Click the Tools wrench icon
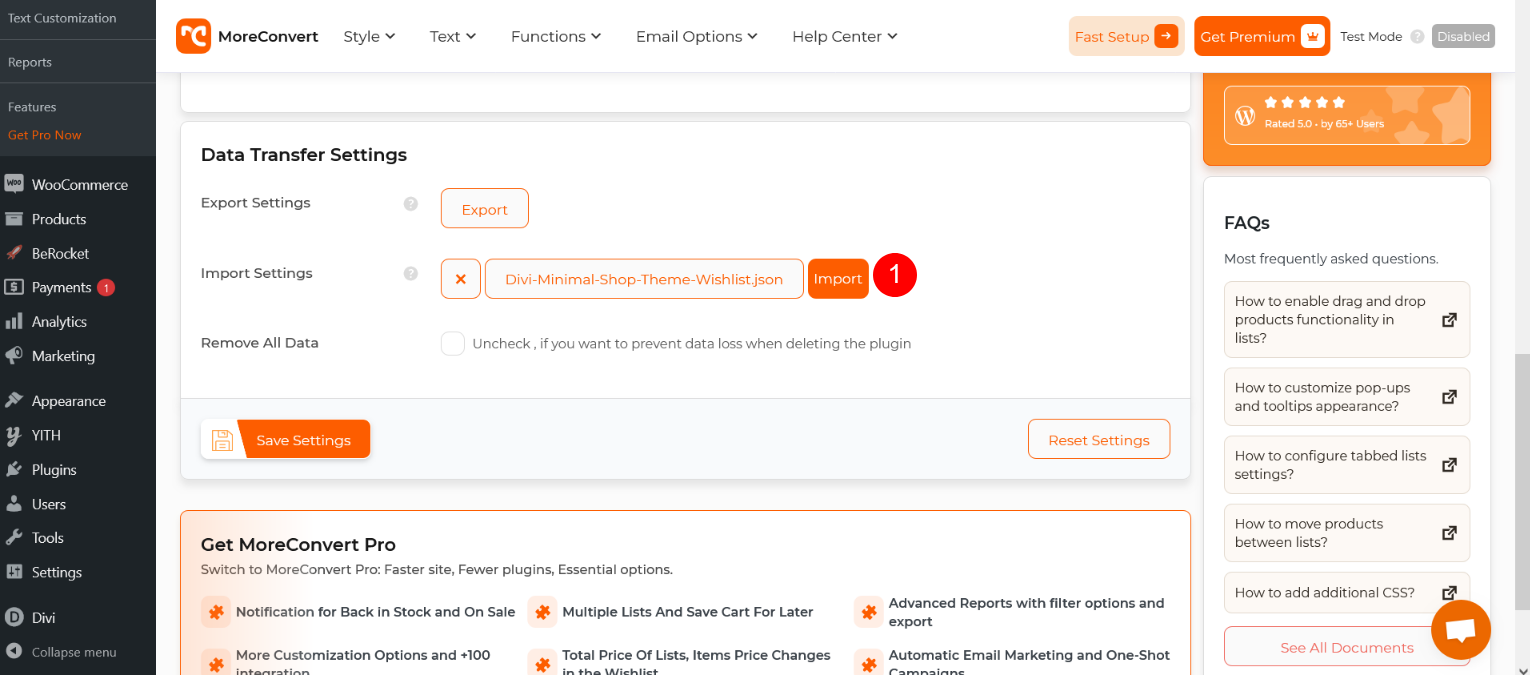1530x675 pixels. (14, 537)
